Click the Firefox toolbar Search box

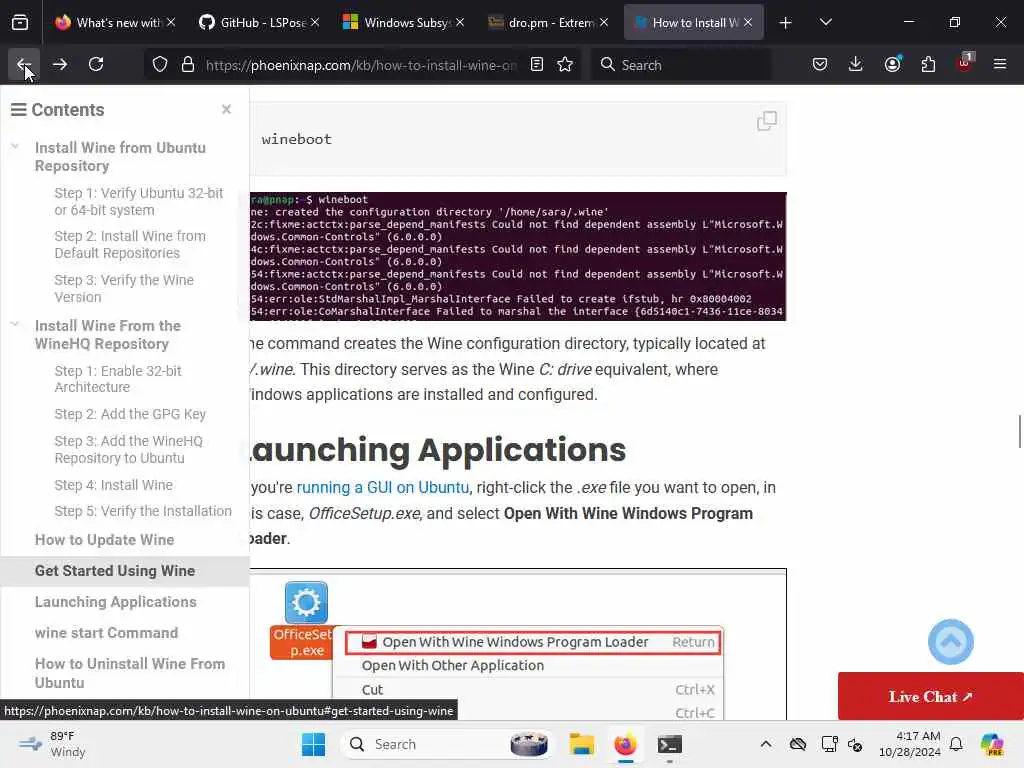coord(680,65)
